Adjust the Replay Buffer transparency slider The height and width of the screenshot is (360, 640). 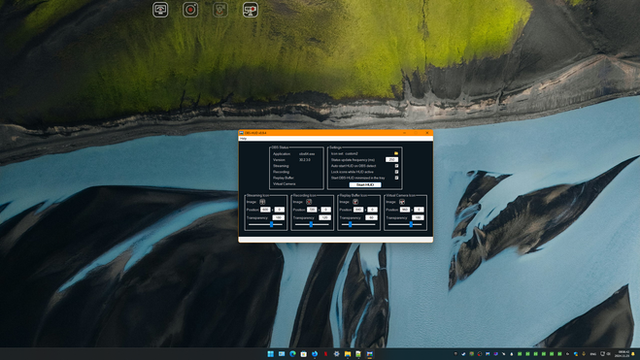click(350, 224)
